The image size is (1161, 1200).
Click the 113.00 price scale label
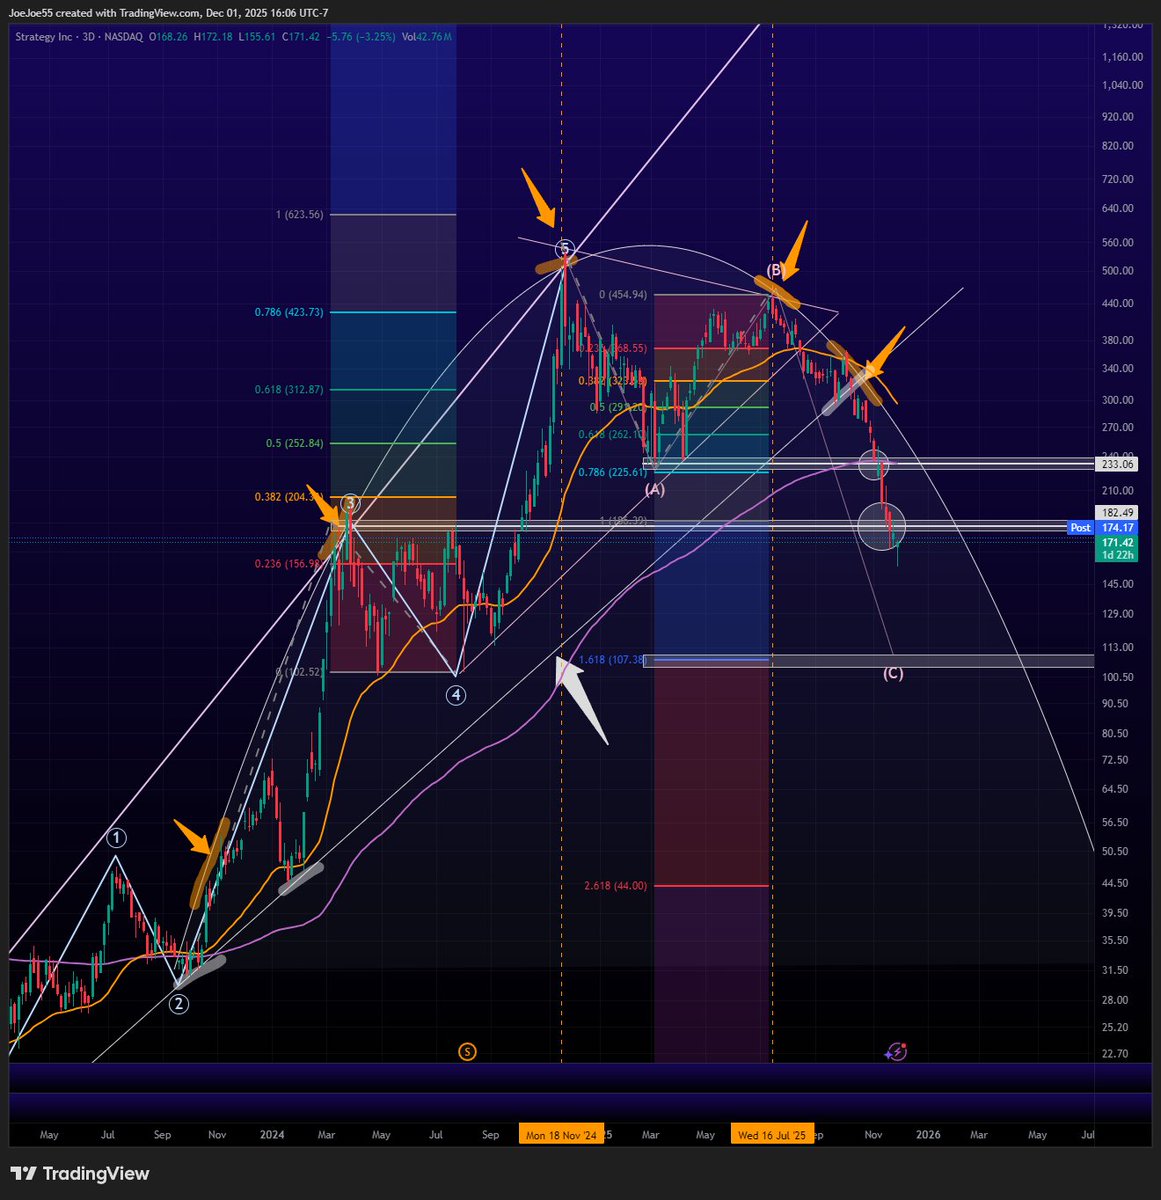tap(1117, 647)
